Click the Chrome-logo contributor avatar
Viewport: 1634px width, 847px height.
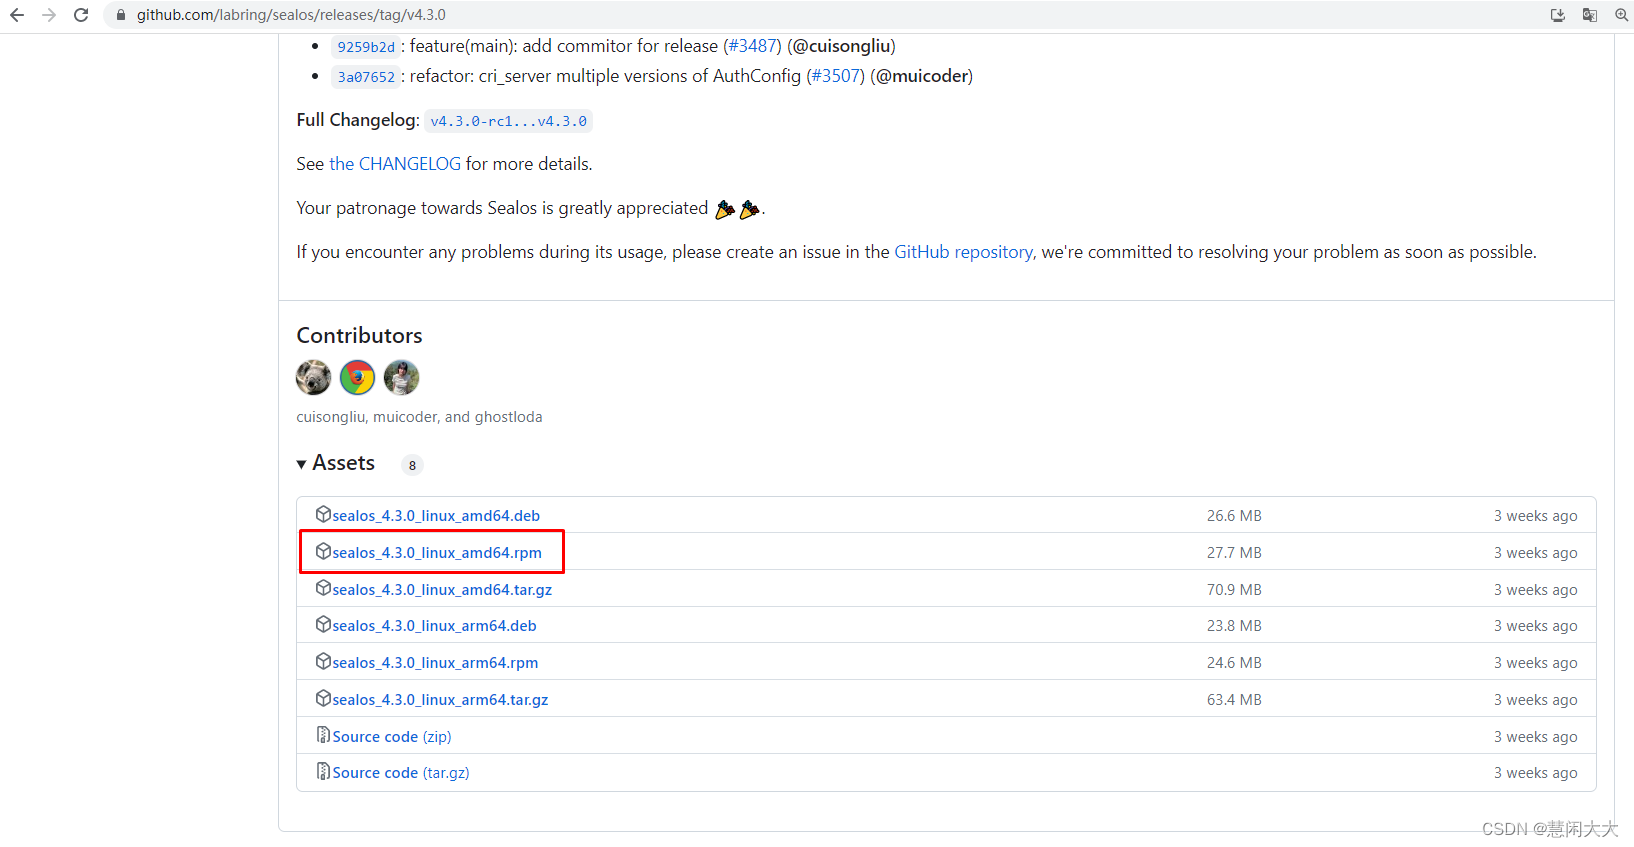(x=357, y=378)
